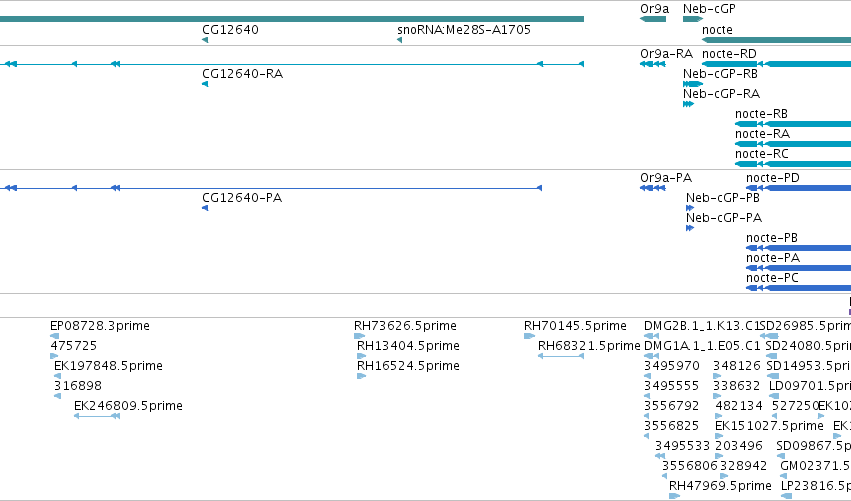Open the nocte-RD transcript label
Screen dimensions: 851x501
point(729,54)
